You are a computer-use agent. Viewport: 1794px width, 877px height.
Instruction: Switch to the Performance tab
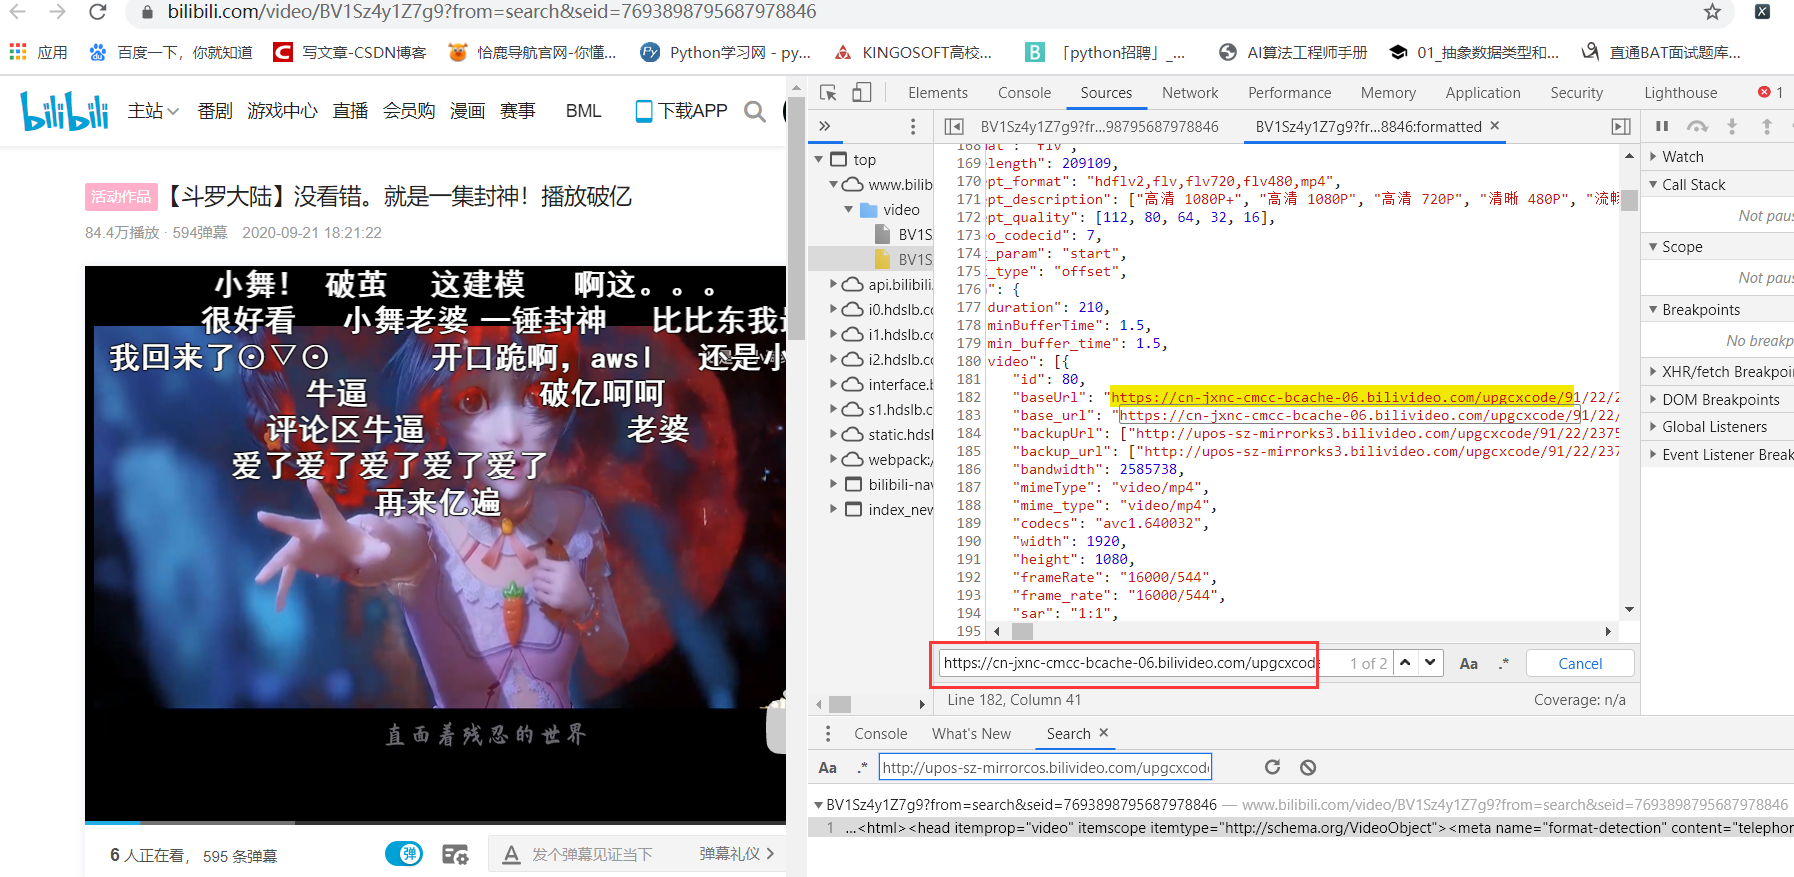point(1289,93)
